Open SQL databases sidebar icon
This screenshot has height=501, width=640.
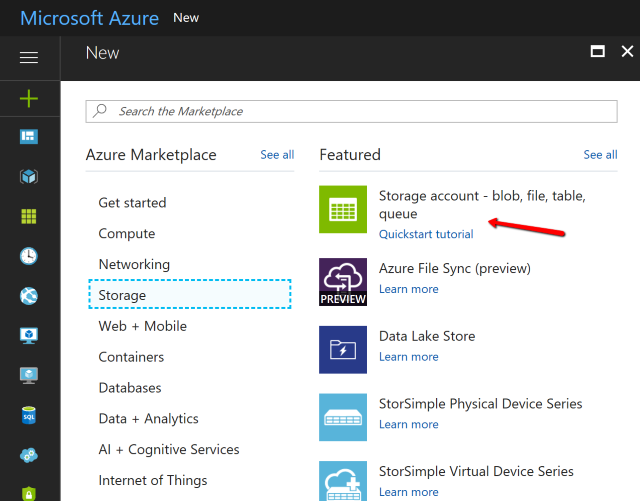(29, 415)
